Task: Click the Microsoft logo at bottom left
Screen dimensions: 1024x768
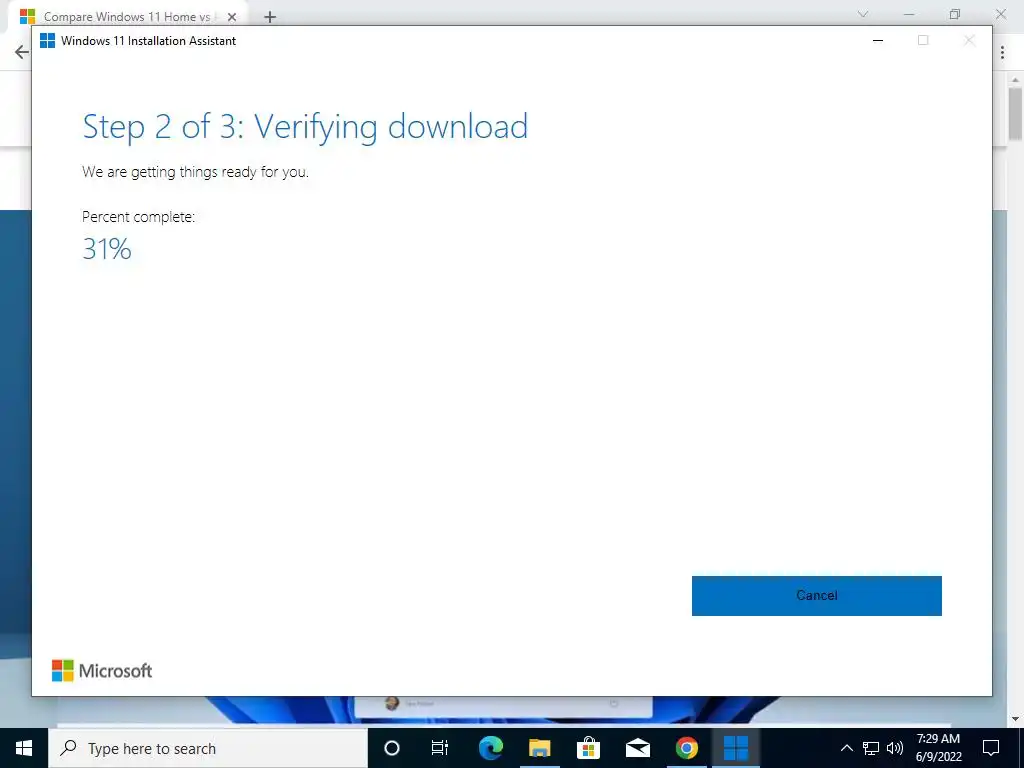Action: point(102,671)
